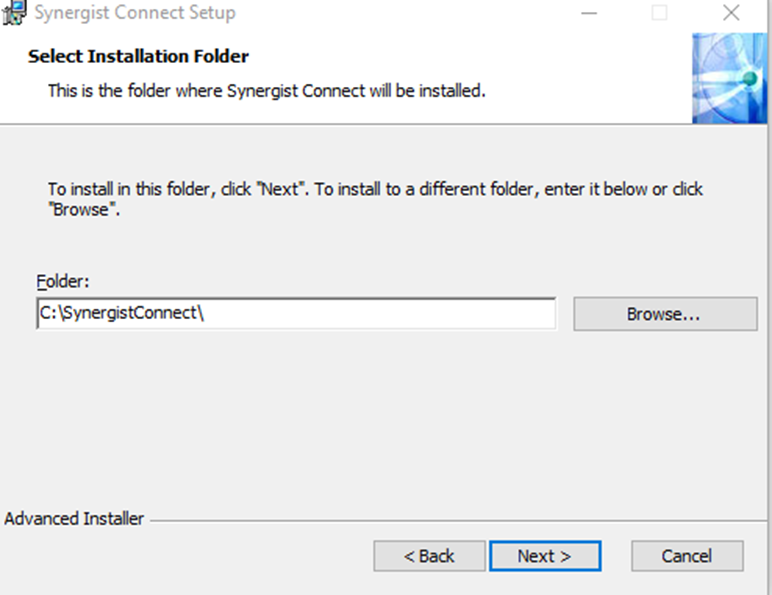Viewport: 772px width, 595px height.
Task: Open the Browse... folder picker
Action: click(x=664, y=314)
